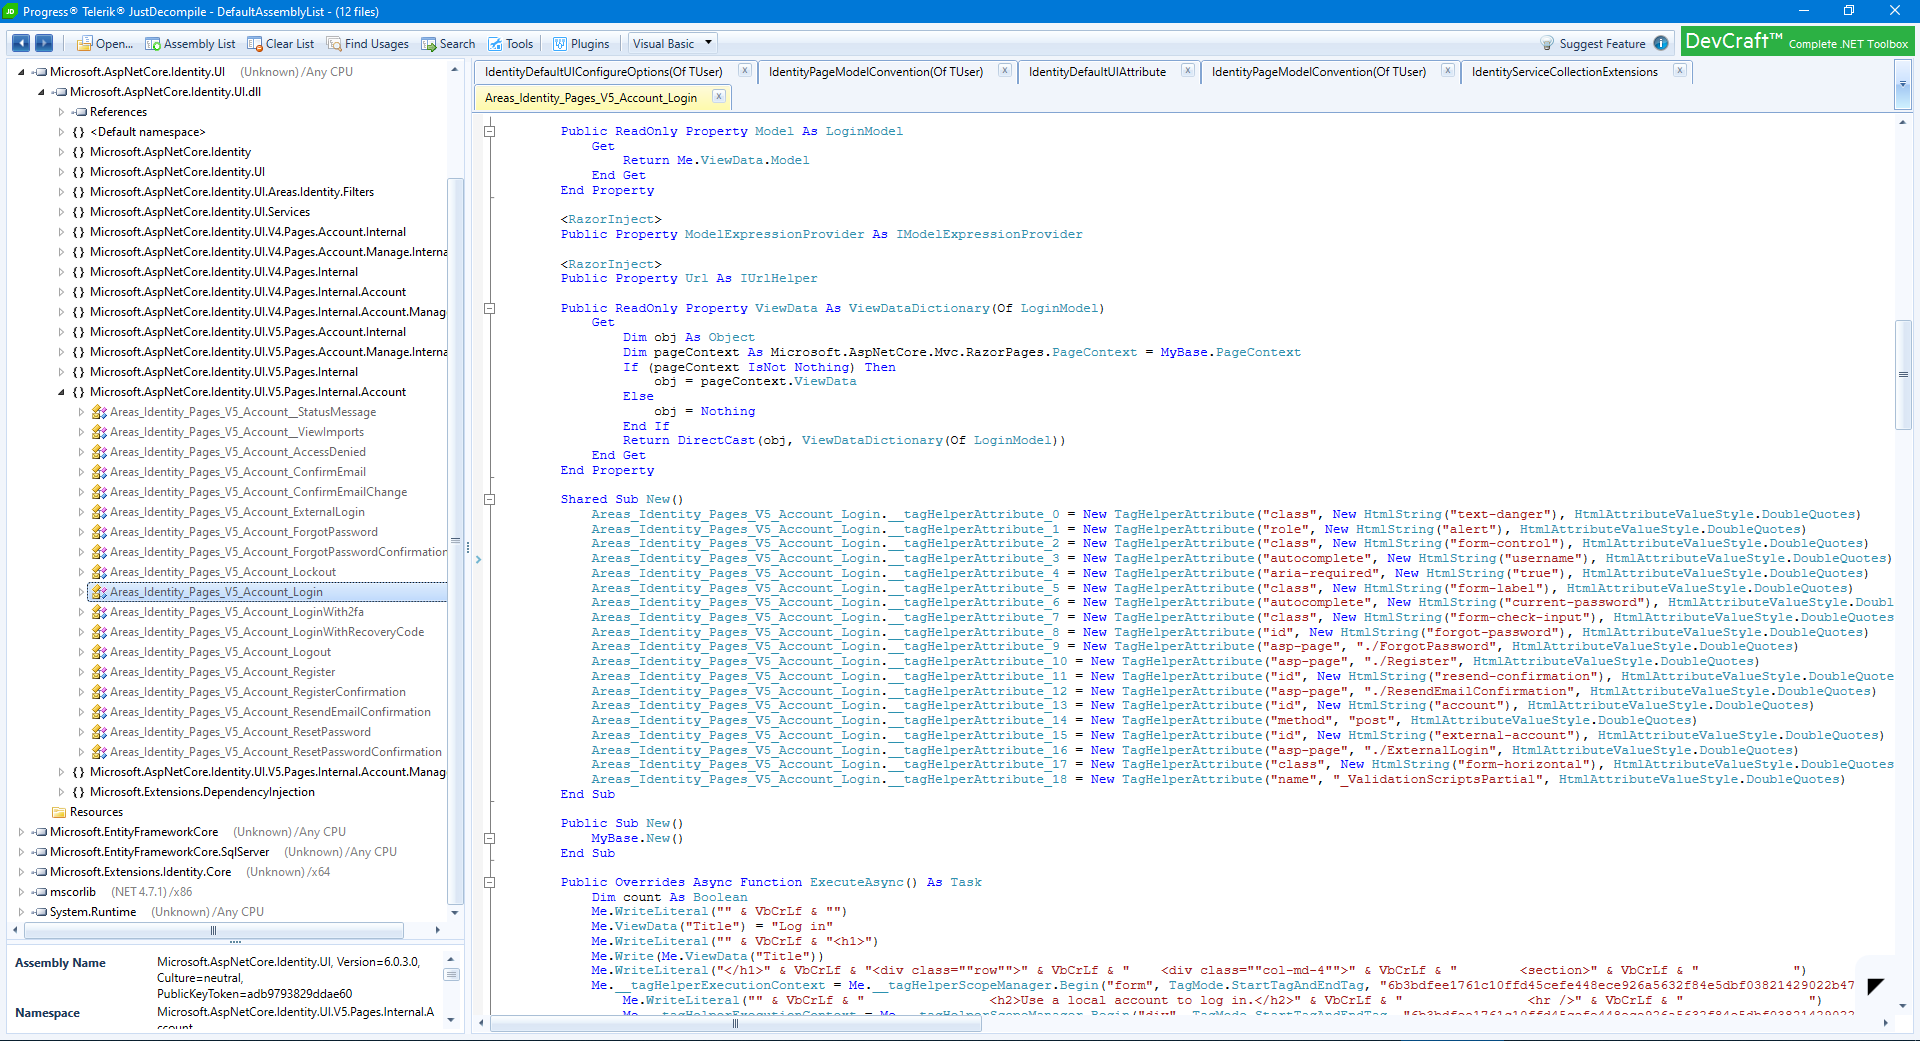Collapse the Shared Sub New() code block

point(490,499)
